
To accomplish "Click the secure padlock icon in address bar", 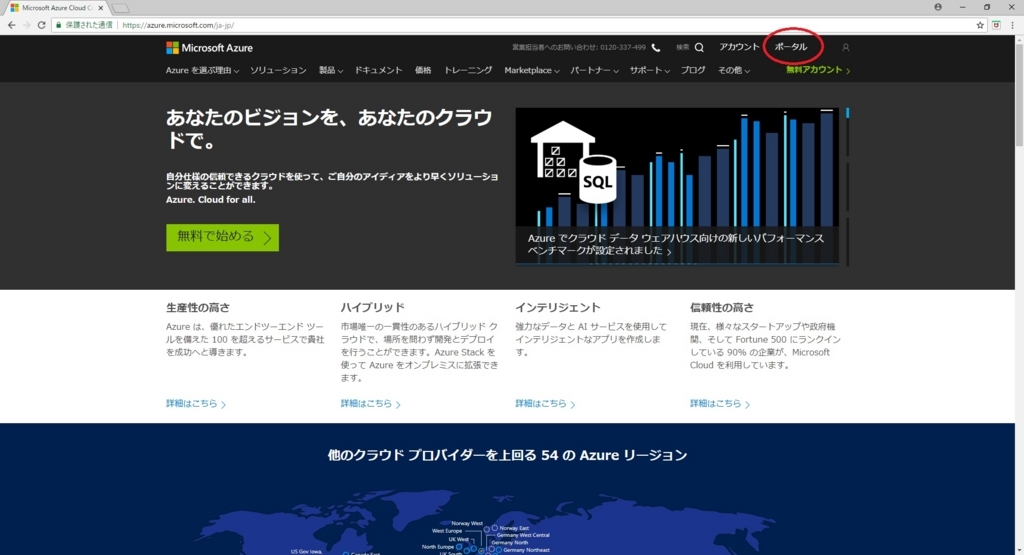I will pos(59,25).
